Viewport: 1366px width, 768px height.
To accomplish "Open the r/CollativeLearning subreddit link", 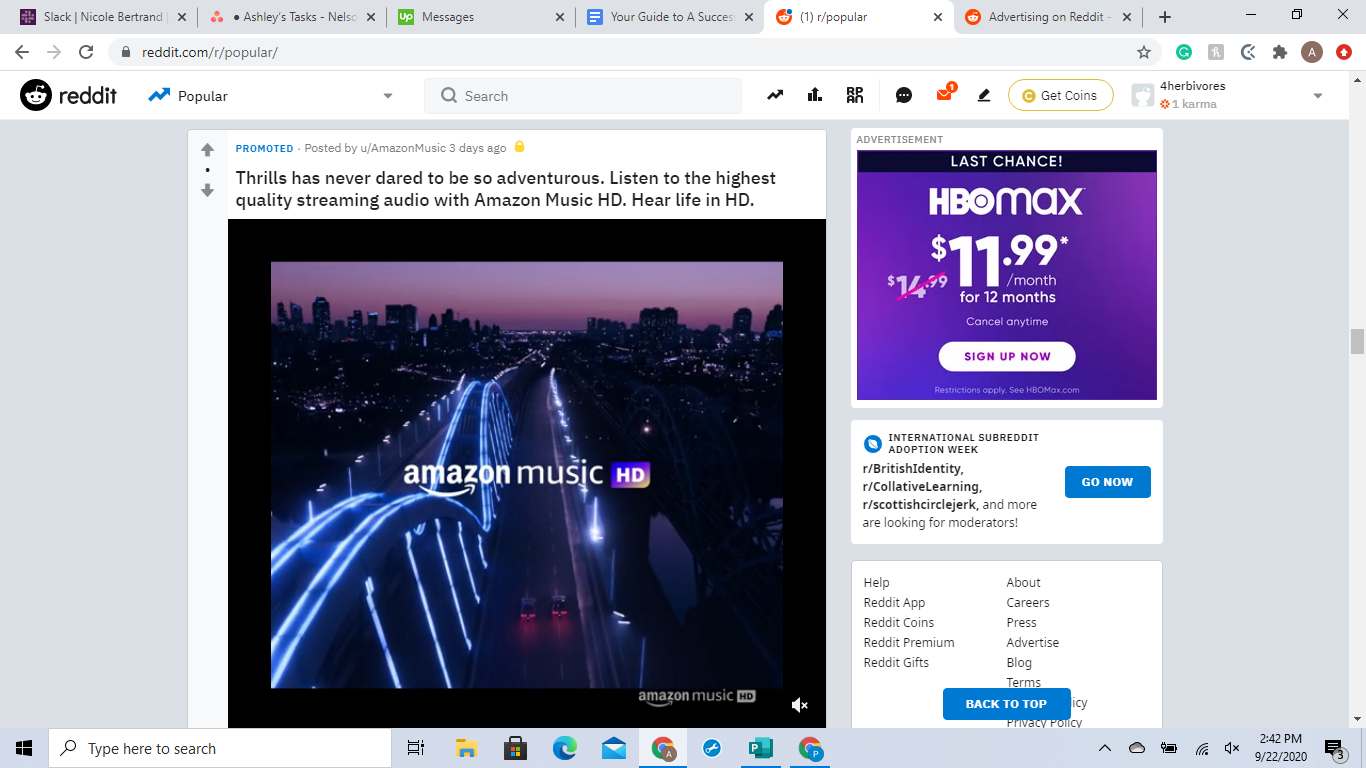I will pos(922,487).
